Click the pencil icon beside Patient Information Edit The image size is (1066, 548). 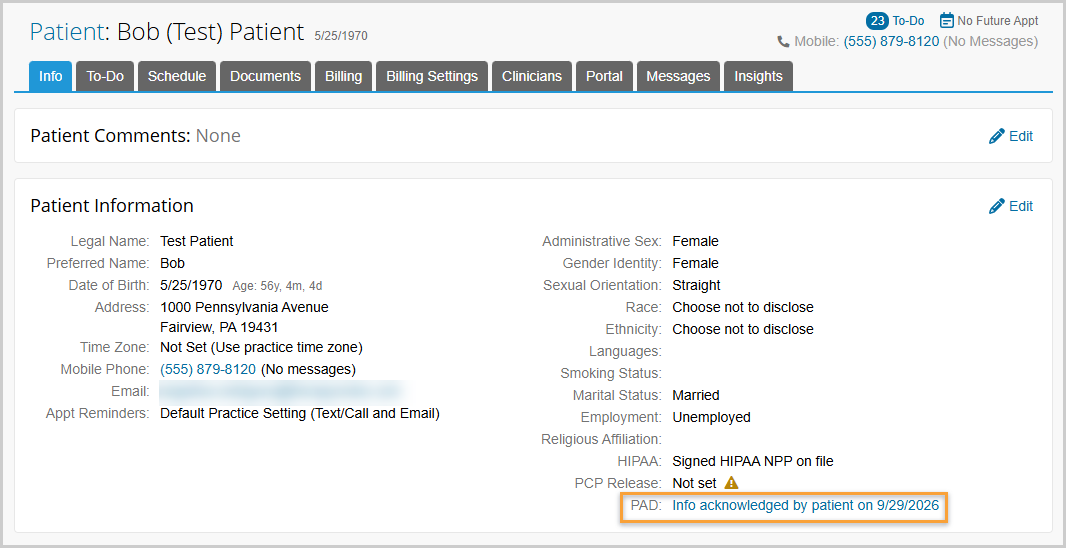click(997, 206)
